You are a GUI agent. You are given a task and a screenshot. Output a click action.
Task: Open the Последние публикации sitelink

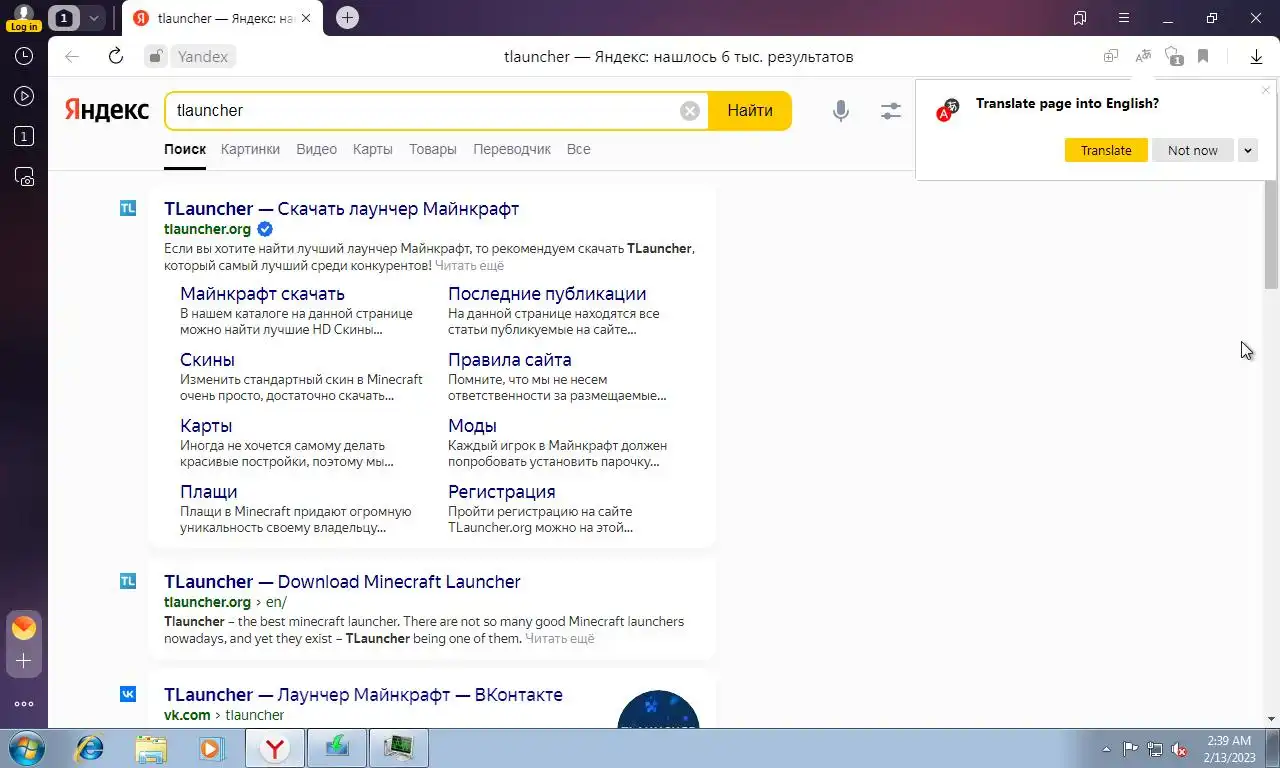click(547, 294)
